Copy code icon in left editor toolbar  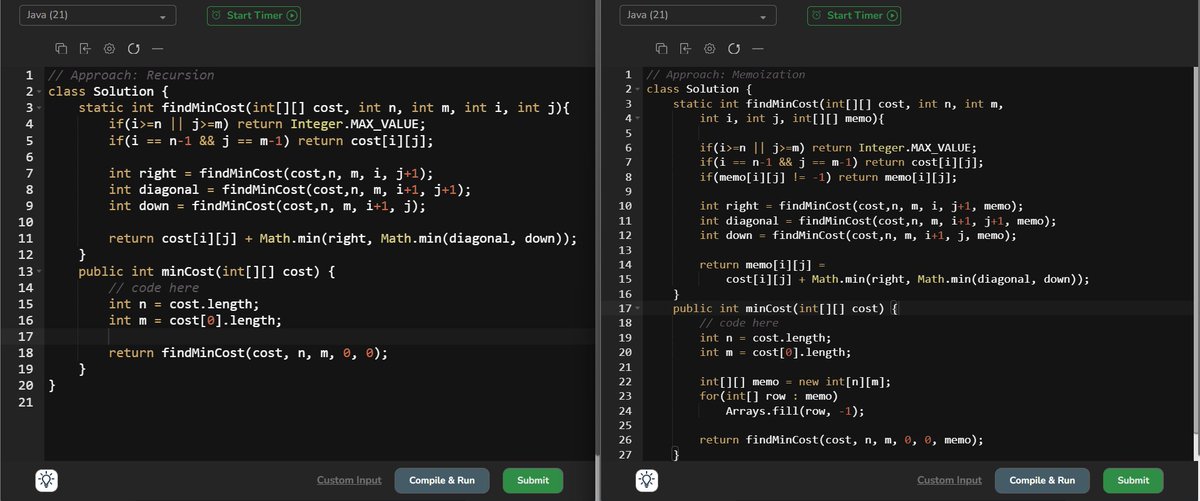pyautogui.click(x=61, y=48)
